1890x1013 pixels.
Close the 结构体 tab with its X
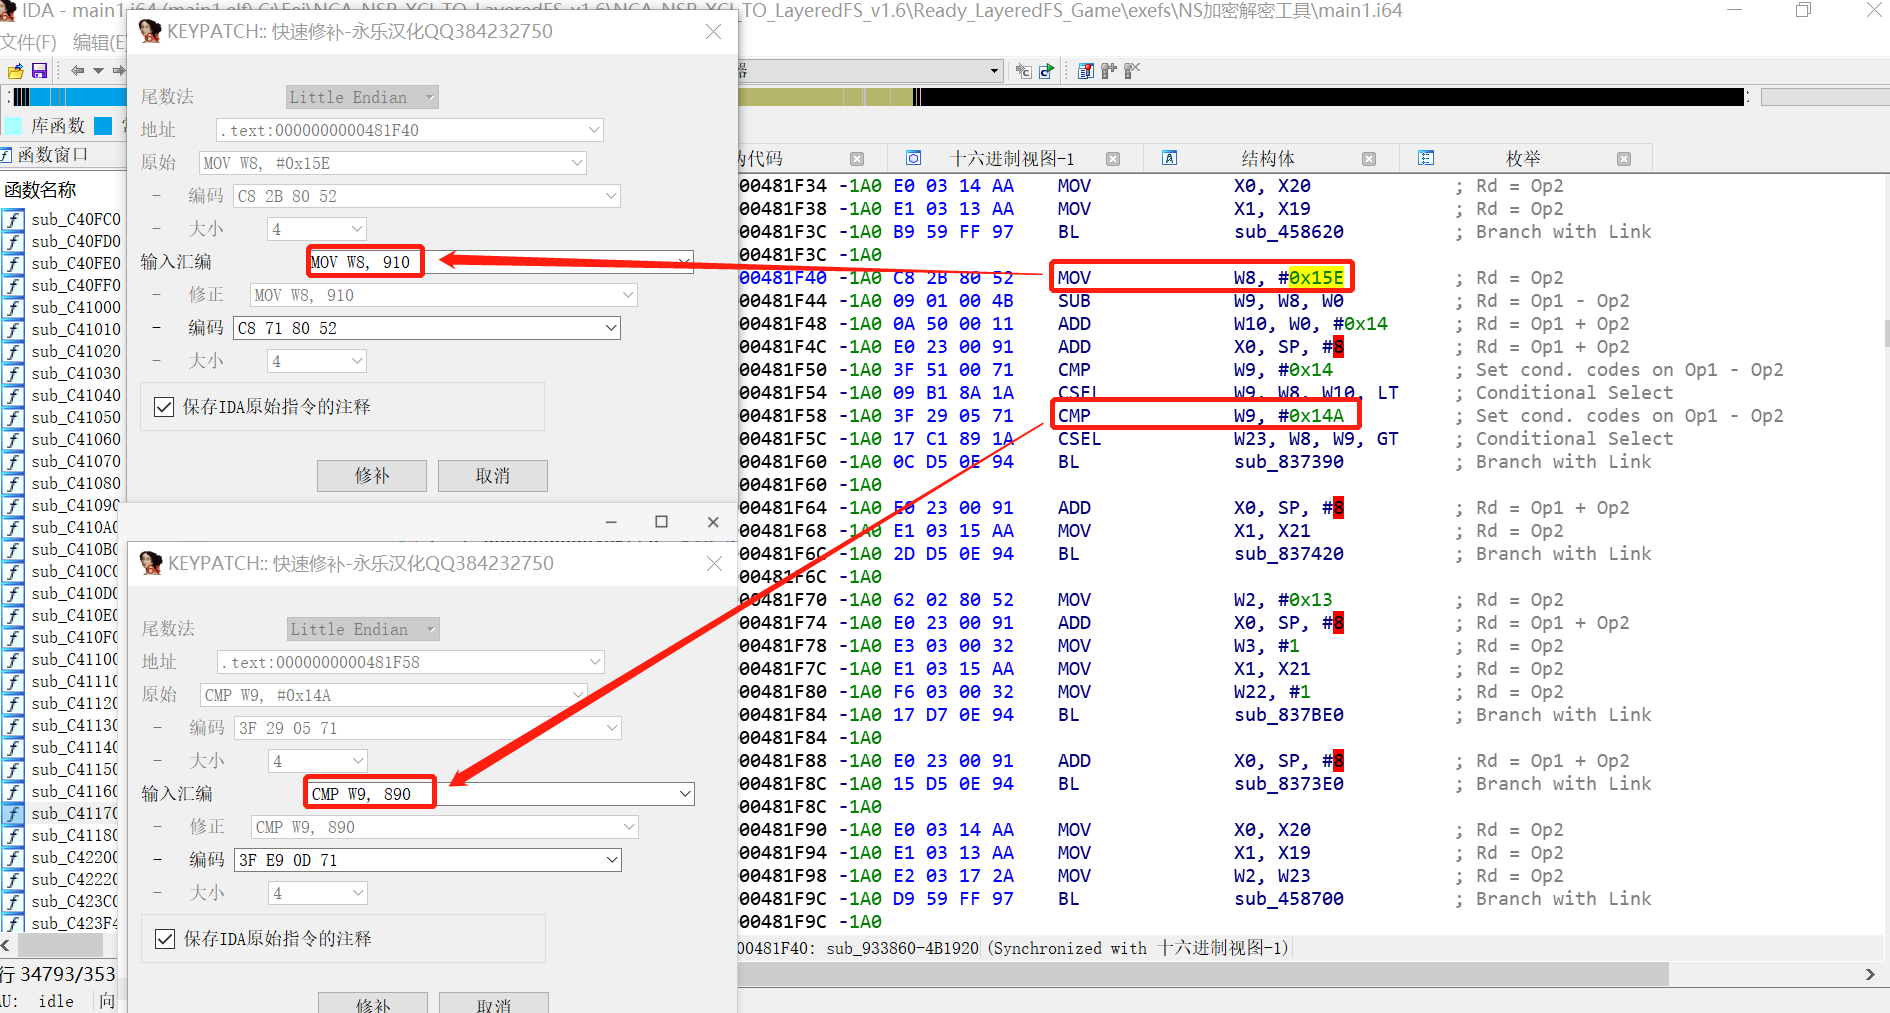(1369, 159)
